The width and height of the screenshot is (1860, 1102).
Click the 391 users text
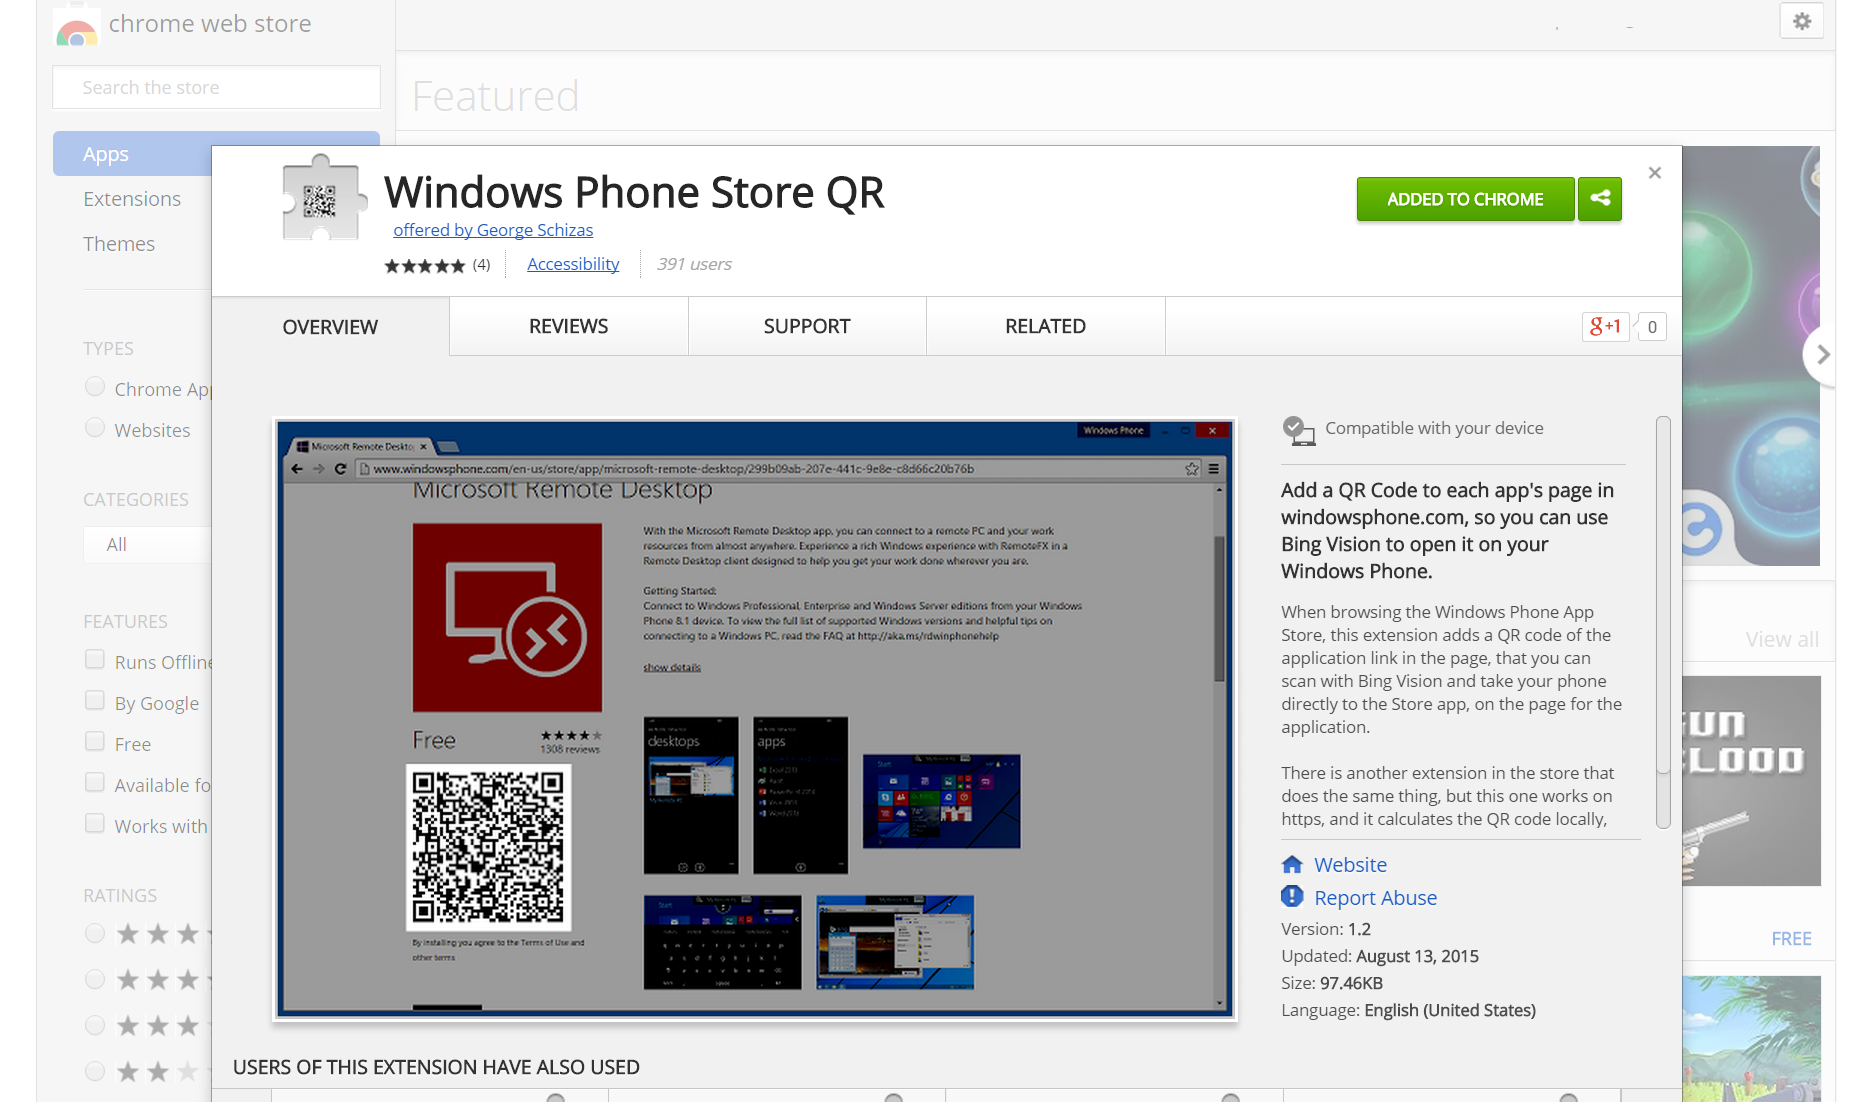coord(694,264)
